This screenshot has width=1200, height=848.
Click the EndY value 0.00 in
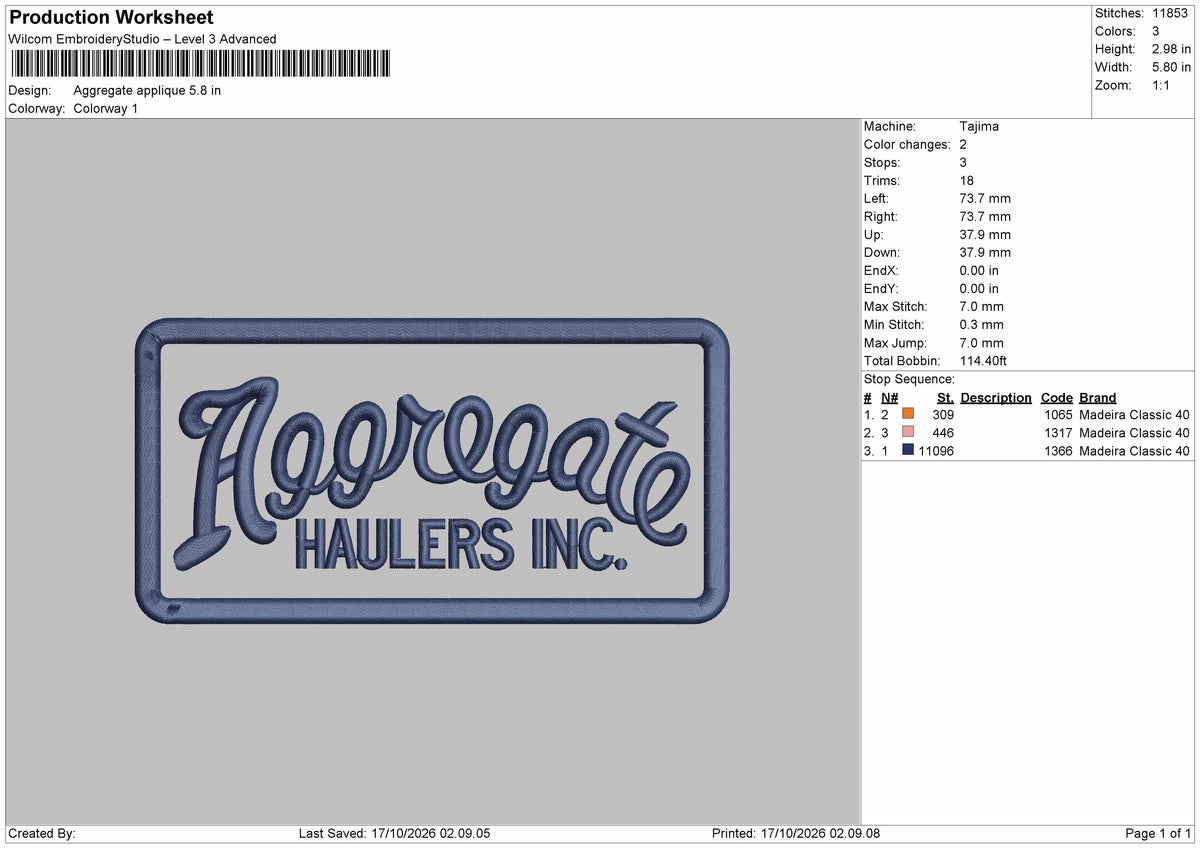pos(979,288)
